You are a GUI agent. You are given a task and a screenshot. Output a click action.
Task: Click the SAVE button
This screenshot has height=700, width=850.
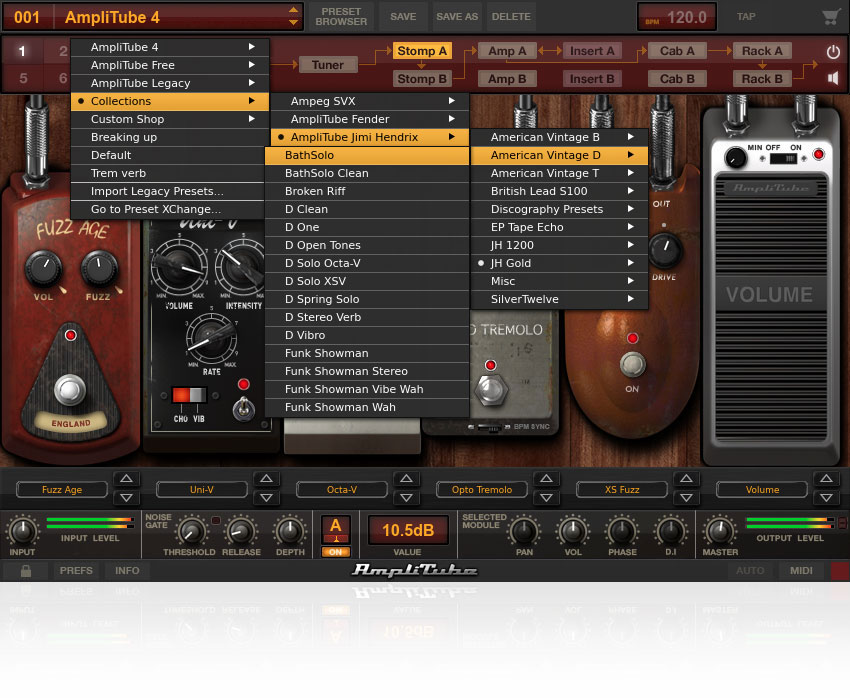tap(403, 17)
